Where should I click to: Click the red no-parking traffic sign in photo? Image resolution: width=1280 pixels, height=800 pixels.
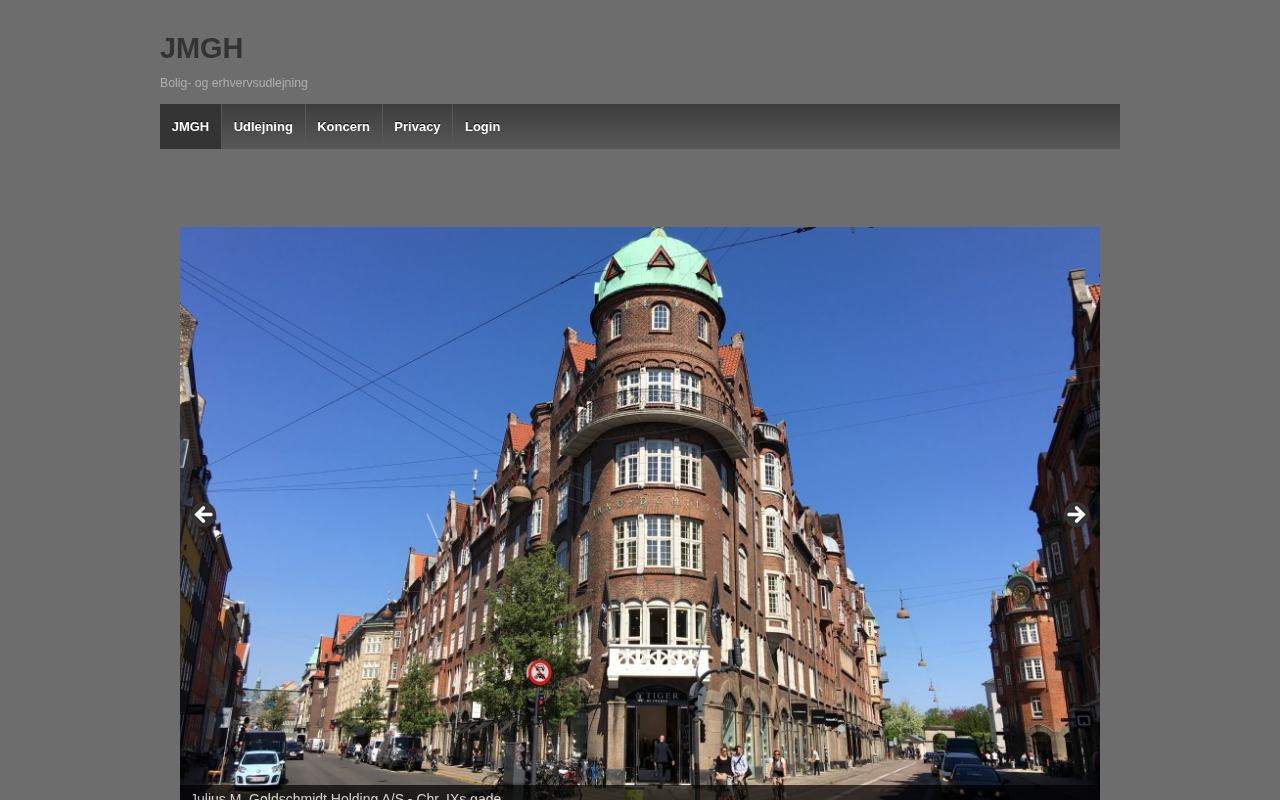(x=540, y=672)
